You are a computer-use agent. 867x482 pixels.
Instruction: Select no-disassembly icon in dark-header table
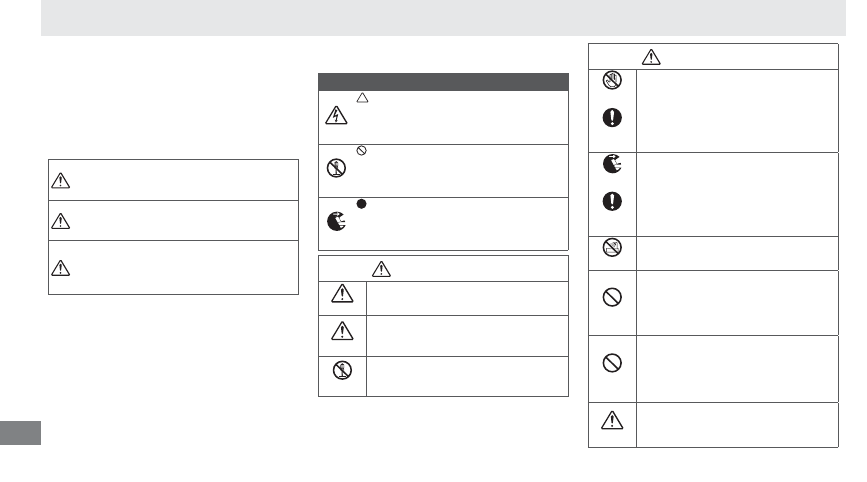point(336,168)
